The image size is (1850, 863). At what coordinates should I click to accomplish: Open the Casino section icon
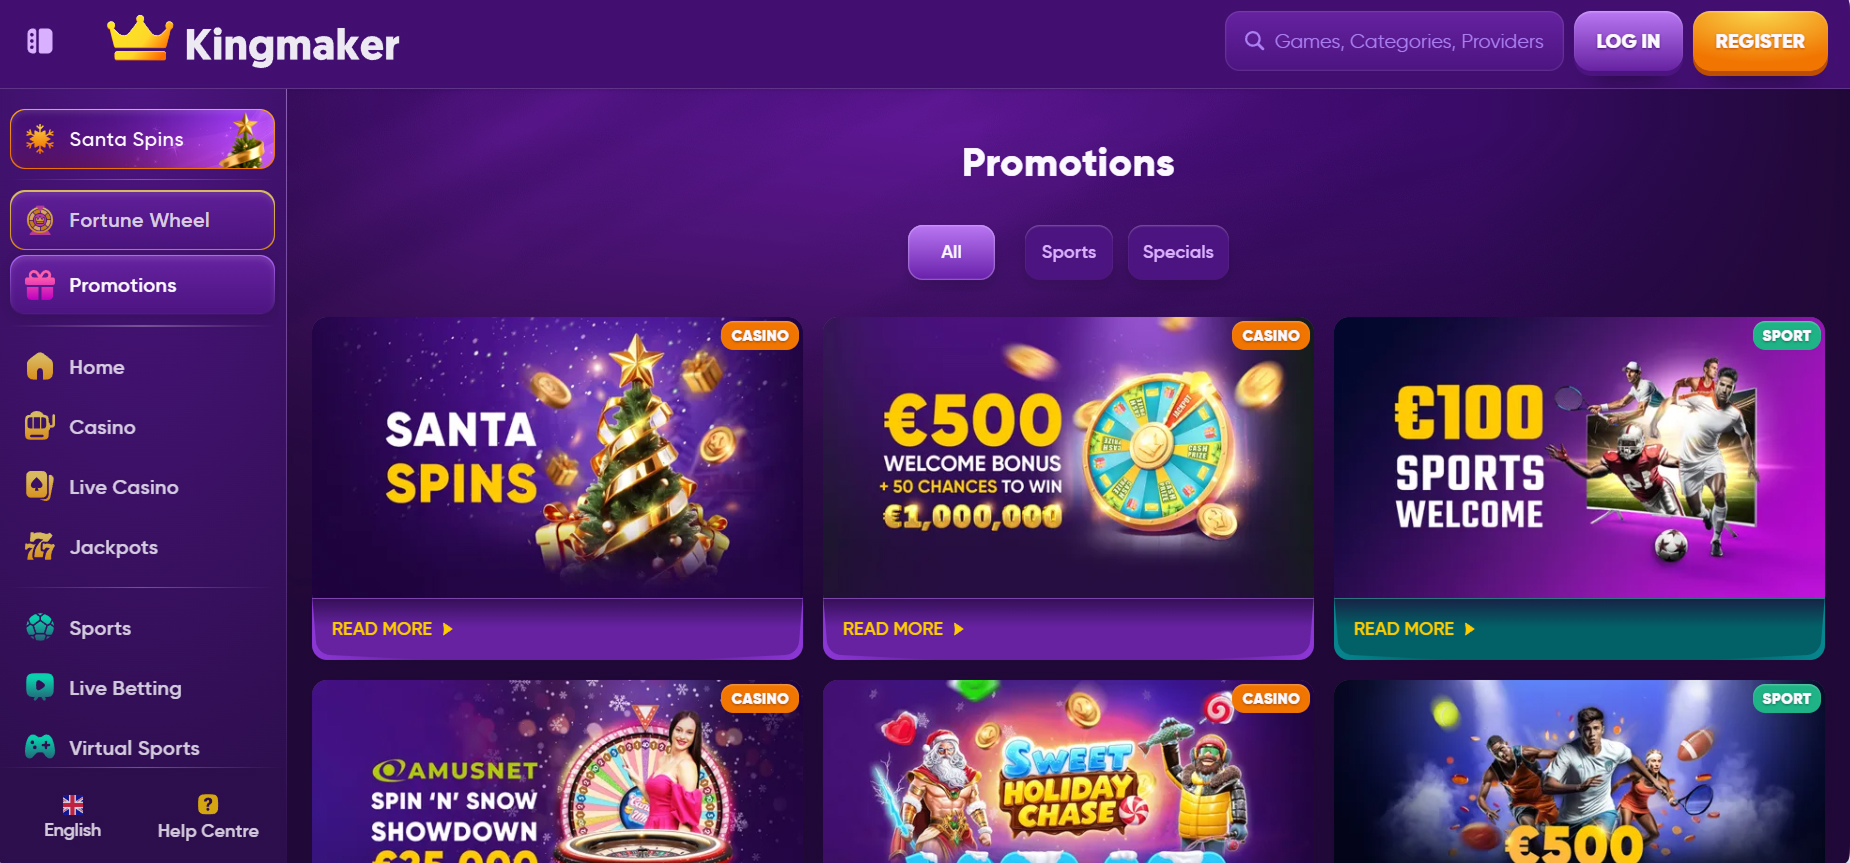click(40, 427)
